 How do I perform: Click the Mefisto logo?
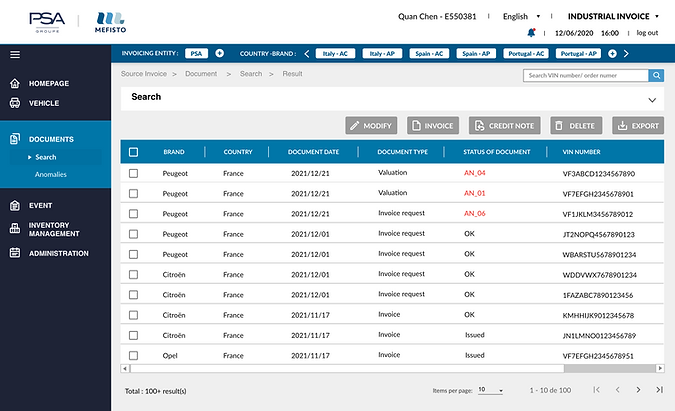coord(110,22)
